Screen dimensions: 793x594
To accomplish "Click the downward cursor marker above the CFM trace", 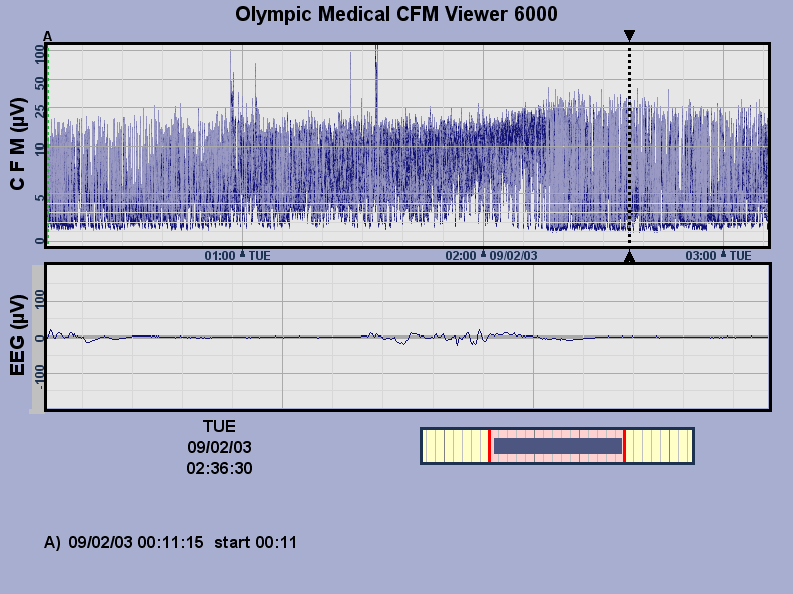I will pyautogui.click(x=629, y=35).
